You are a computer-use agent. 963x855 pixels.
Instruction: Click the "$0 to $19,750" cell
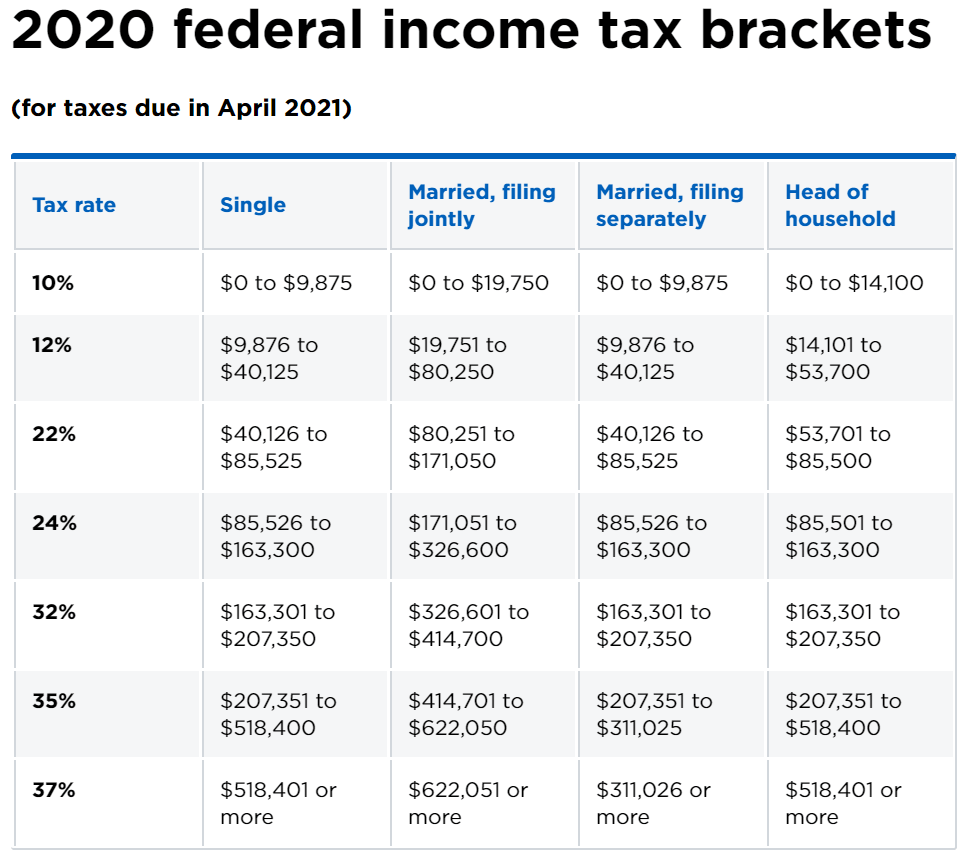(479, 283)
